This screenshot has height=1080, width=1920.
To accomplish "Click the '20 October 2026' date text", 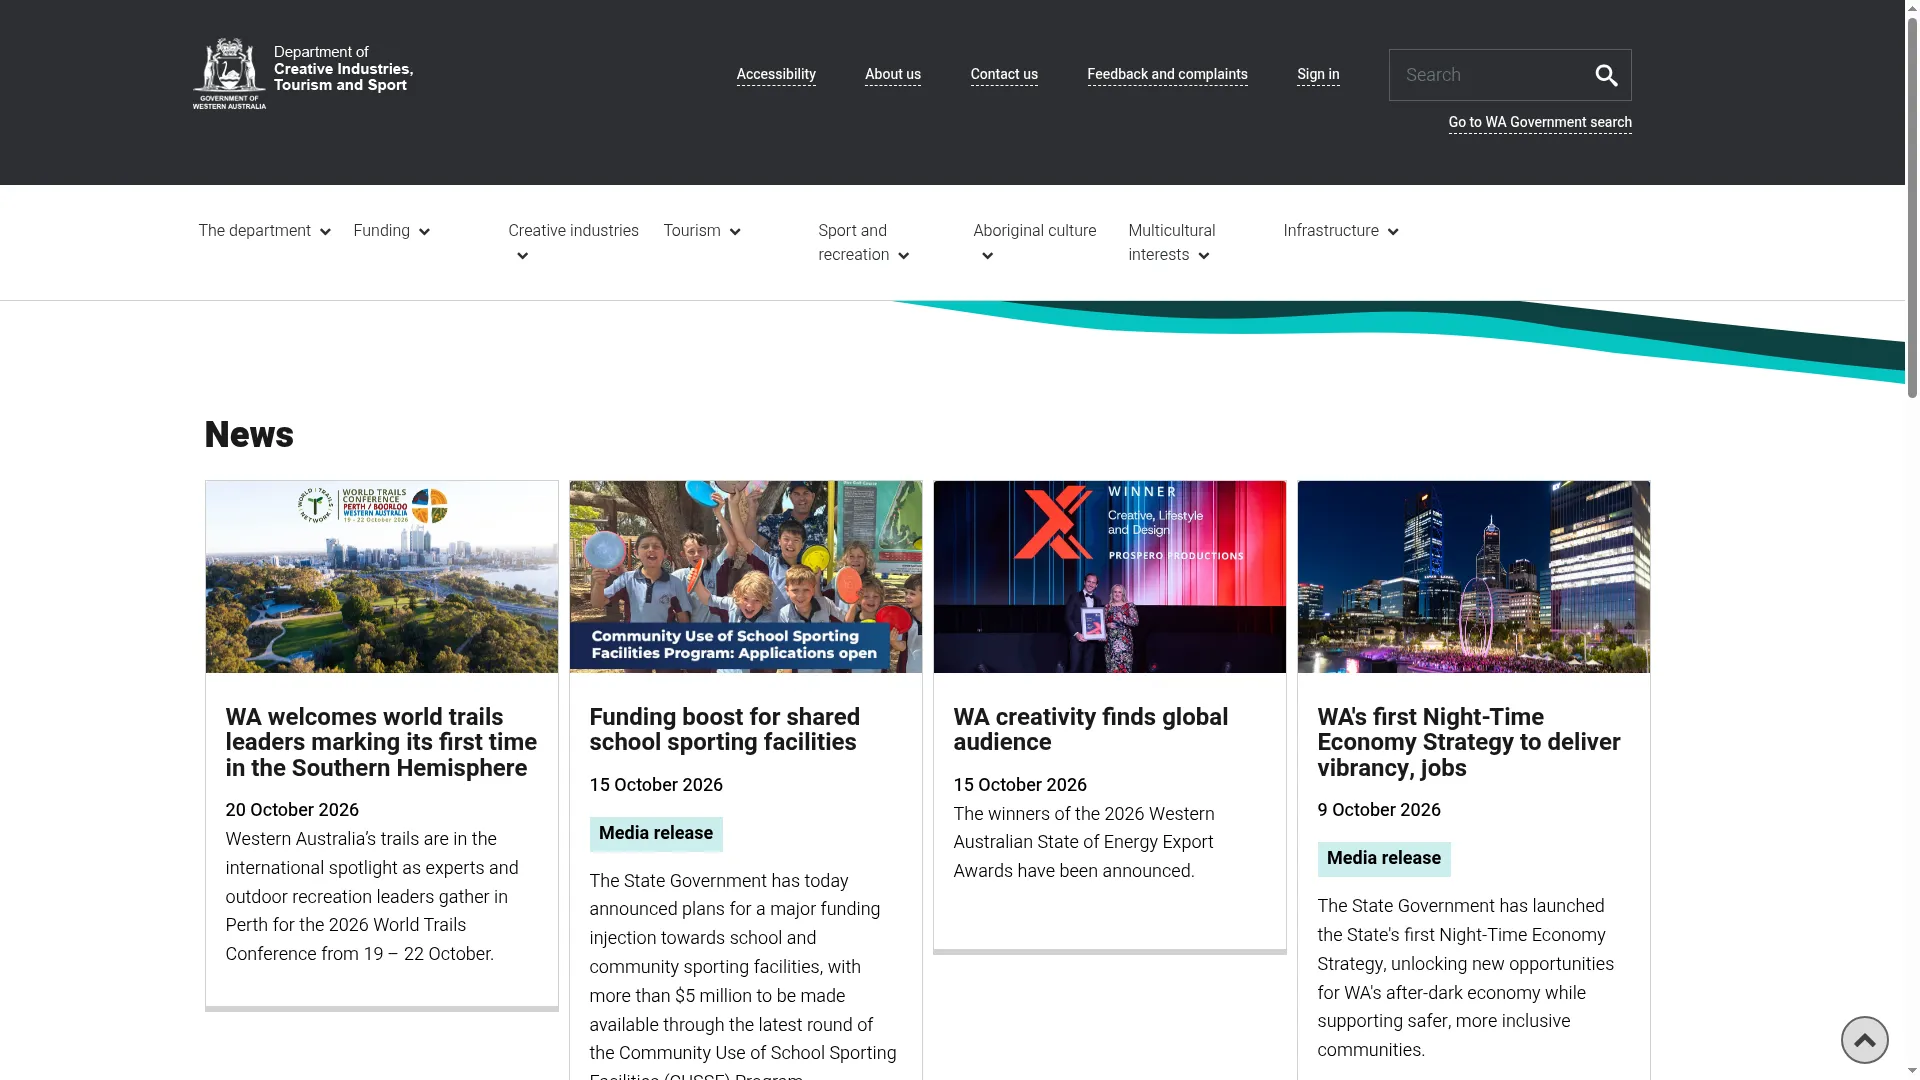I will click(x=292, y=810).
